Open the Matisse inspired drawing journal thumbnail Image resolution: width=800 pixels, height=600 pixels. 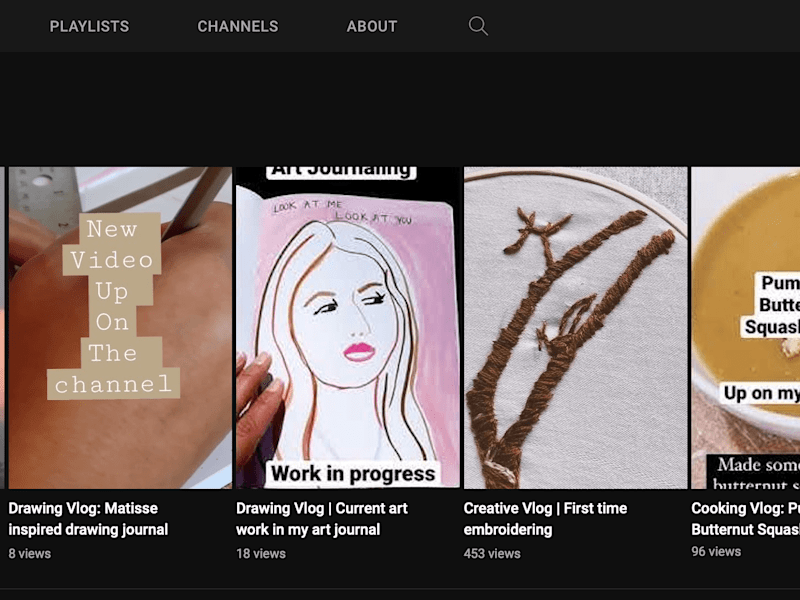pos(120,328)
